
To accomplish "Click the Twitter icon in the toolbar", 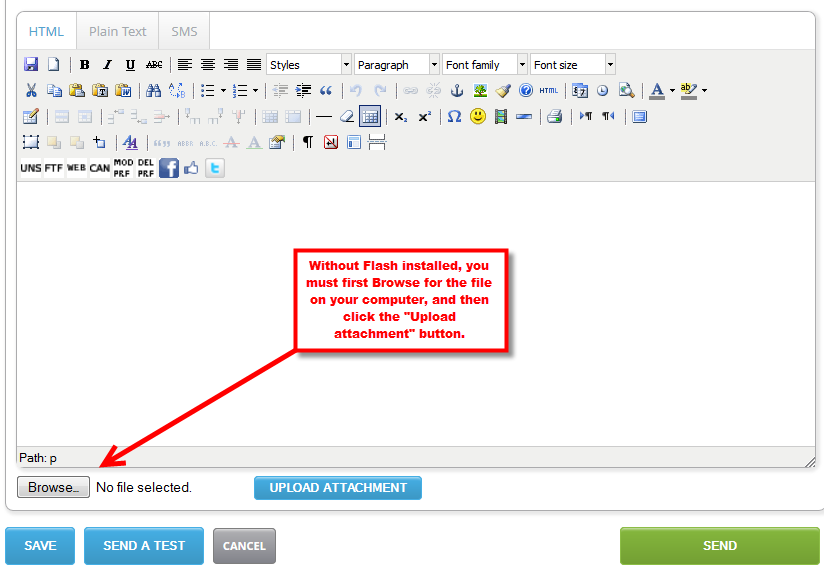I will coord(215,168).
